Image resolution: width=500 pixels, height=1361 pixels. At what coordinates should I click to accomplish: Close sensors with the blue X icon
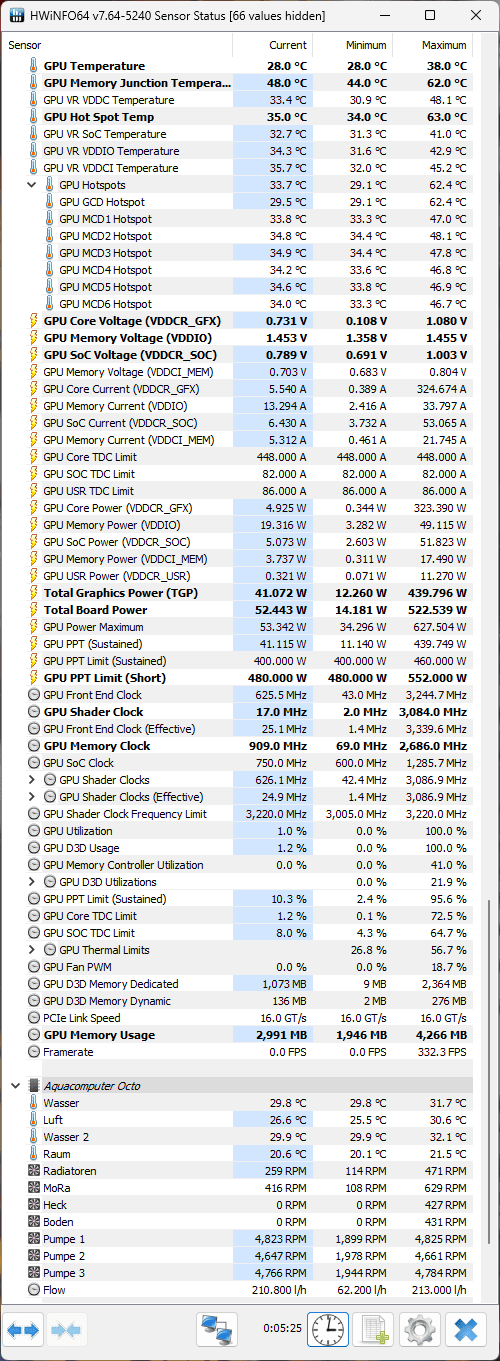click(465, 1330)
